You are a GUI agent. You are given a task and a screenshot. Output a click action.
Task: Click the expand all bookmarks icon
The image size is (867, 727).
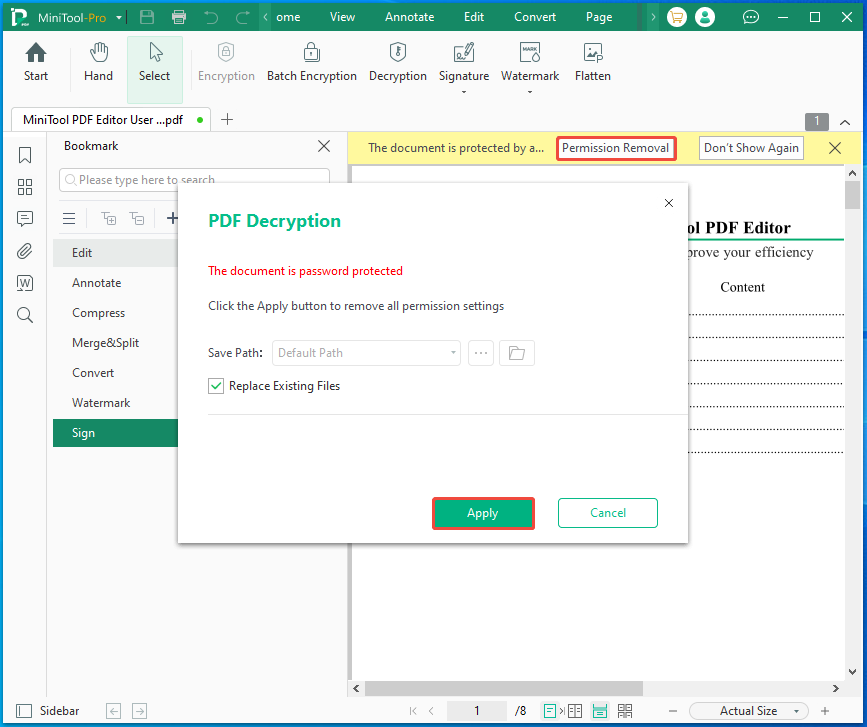[109, 218]
